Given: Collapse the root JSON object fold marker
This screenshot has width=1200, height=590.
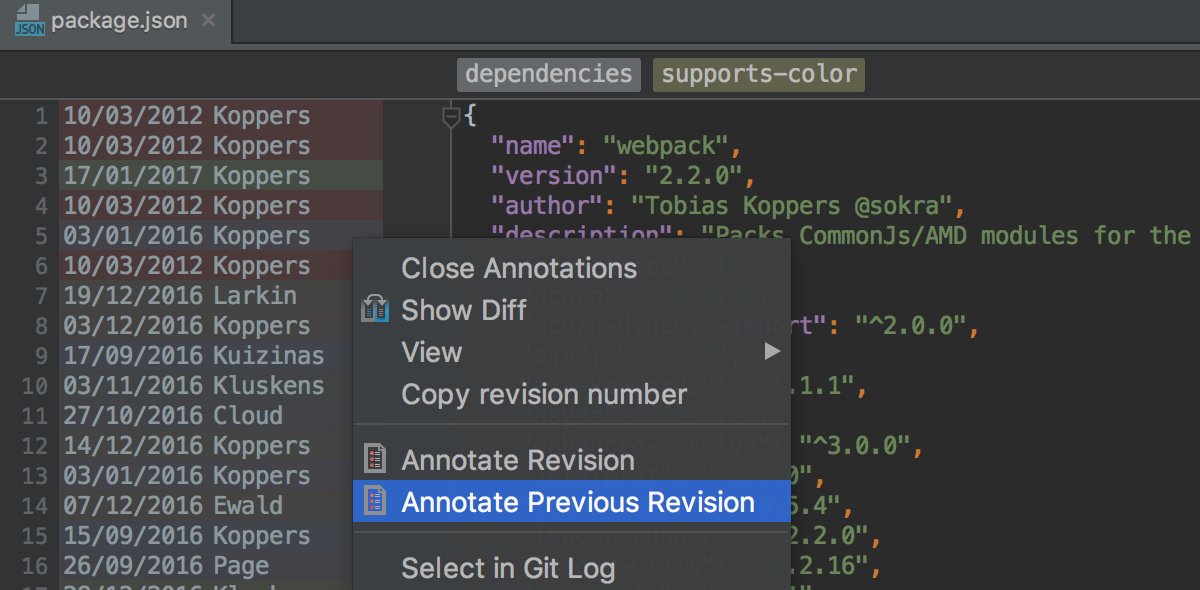Looking at the screenshot, I should pyautogui.click(x=451, y=116).
